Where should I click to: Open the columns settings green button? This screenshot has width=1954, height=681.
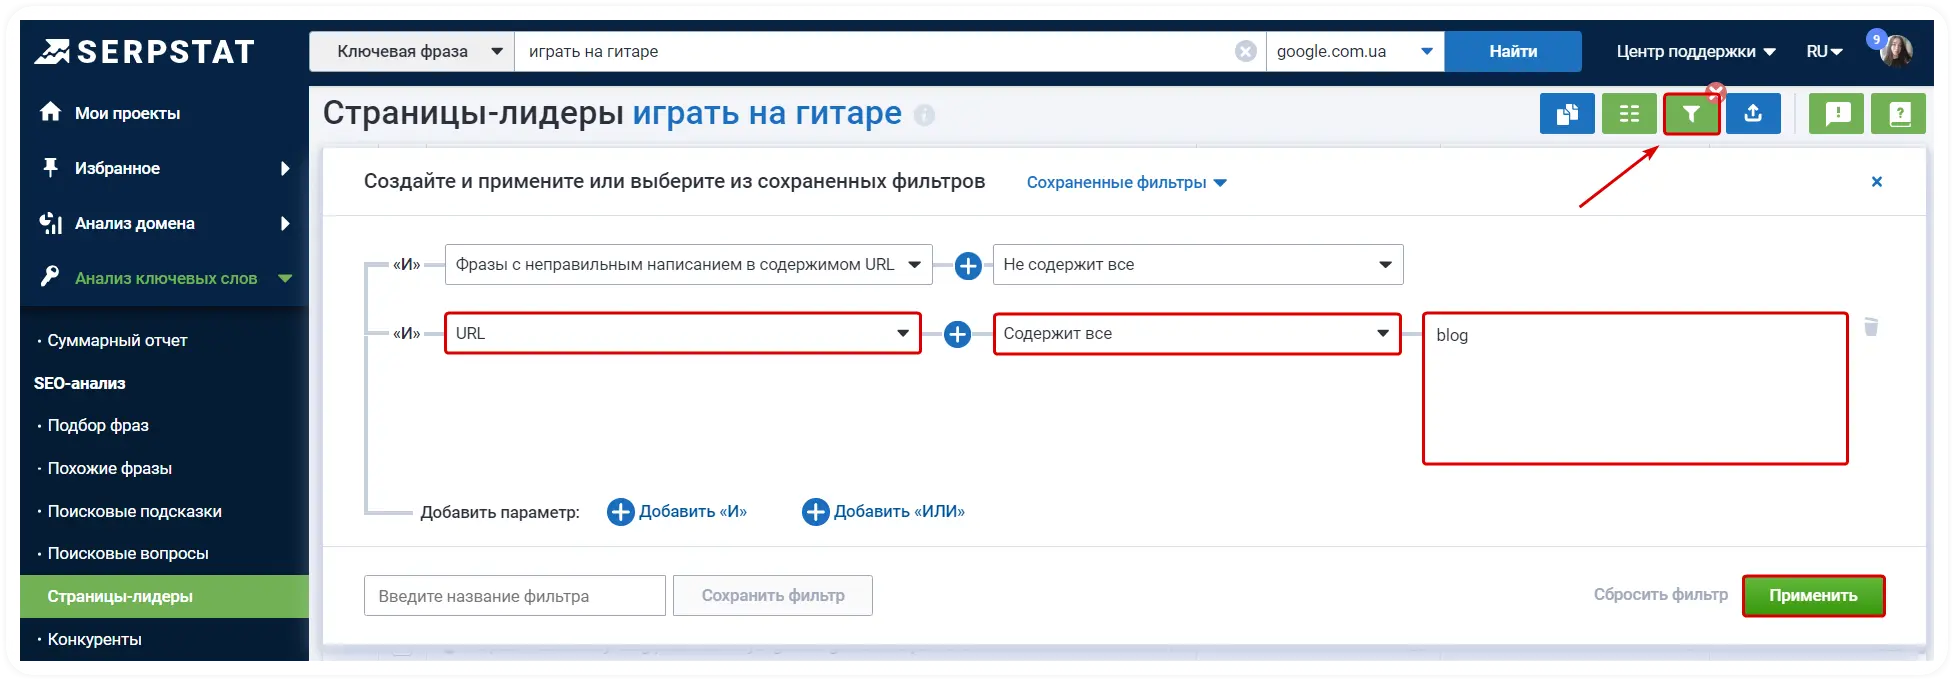point(1629,114)
